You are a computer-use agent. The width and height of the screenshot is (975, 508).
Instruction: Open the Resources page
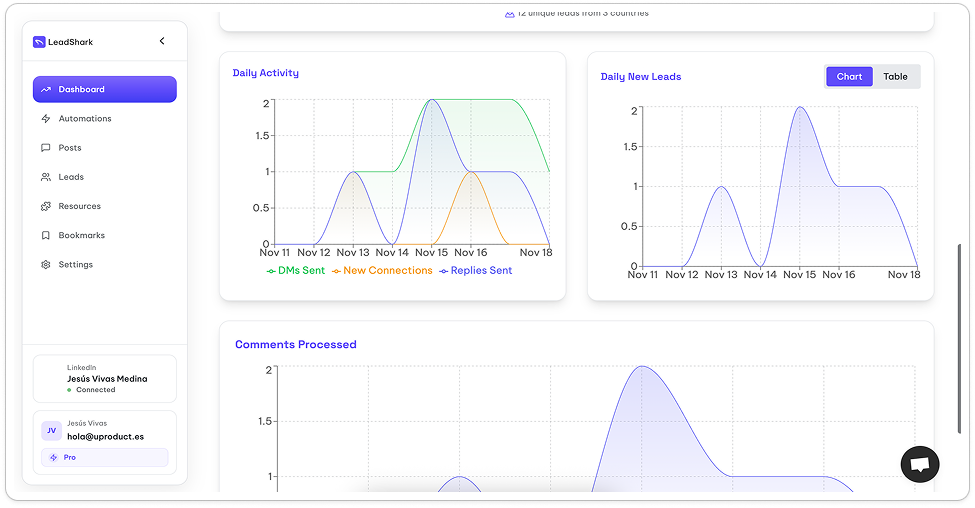point(104,206)
